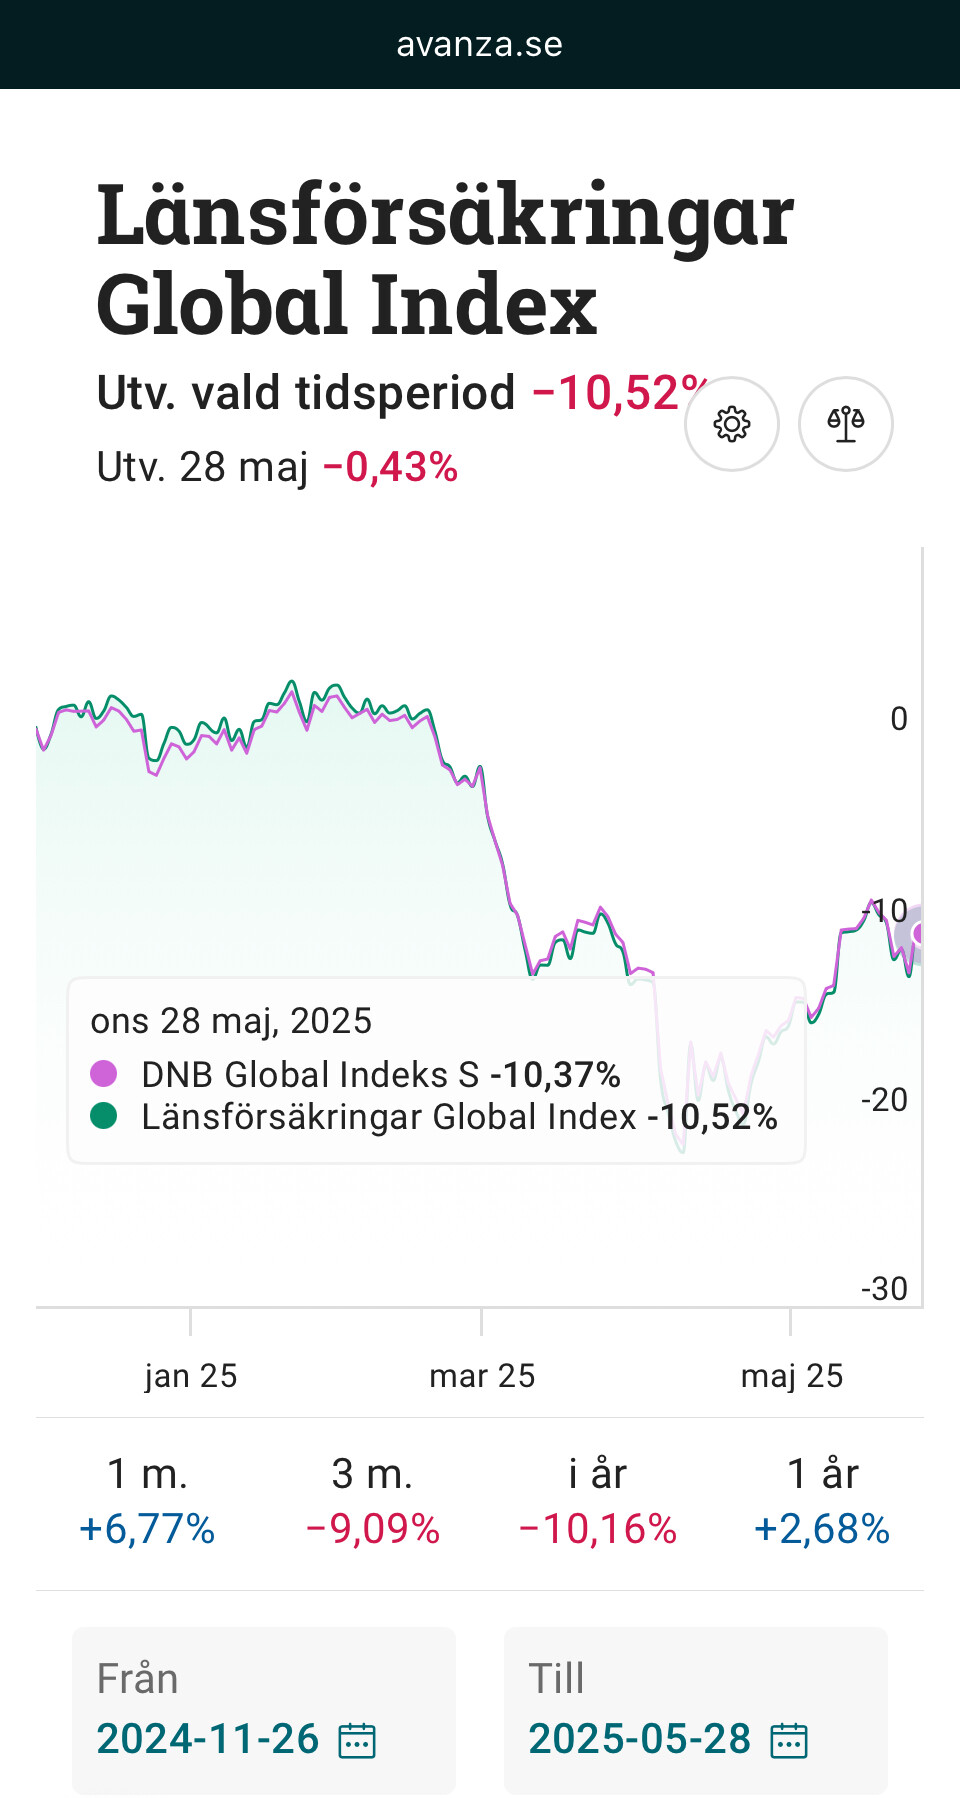Click the jan 25 axis label
Viewport: 960px width, 1798px height.
tap(191, 1376)
